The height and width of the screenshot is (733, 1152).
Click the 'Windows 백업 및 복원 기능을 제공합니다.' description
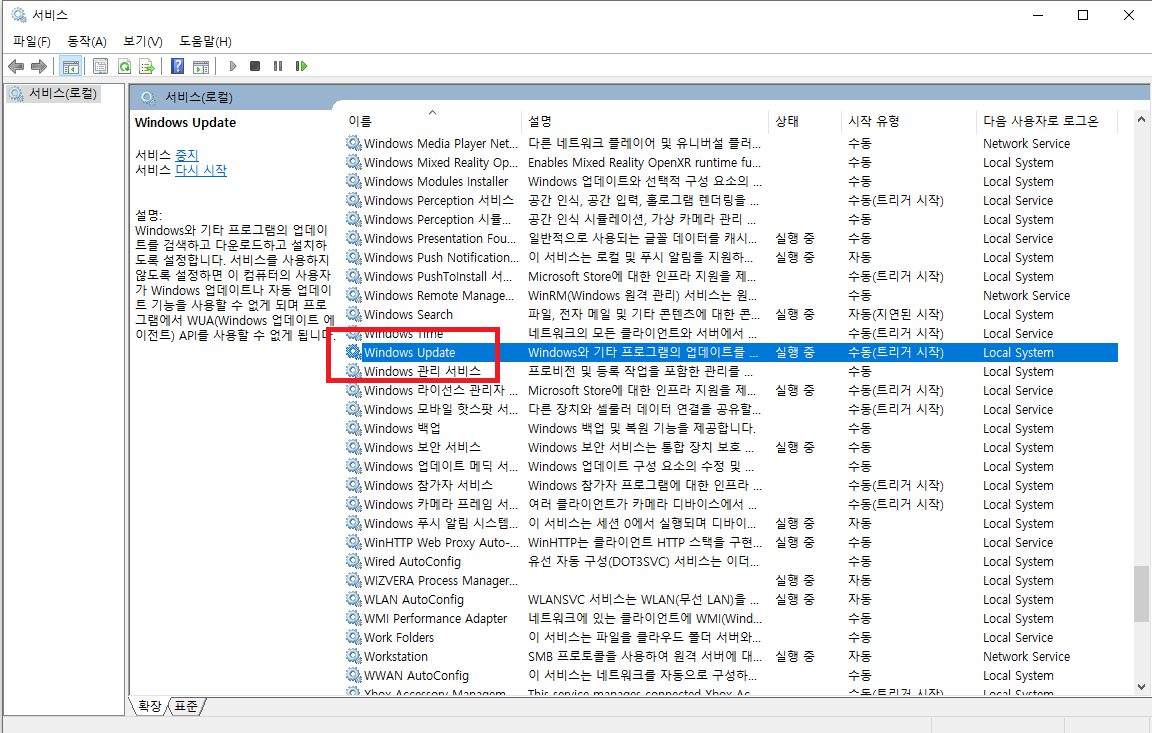point(641,427)
